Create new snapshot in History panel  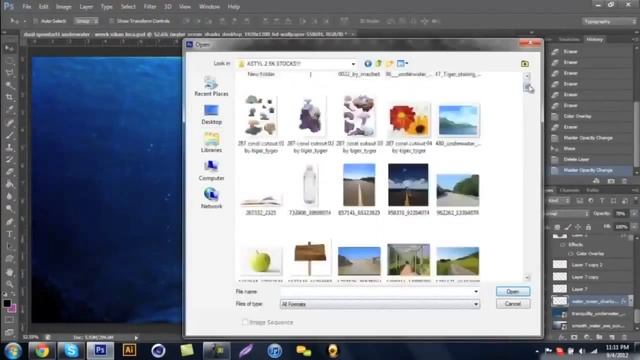click(x=611, y=181)
